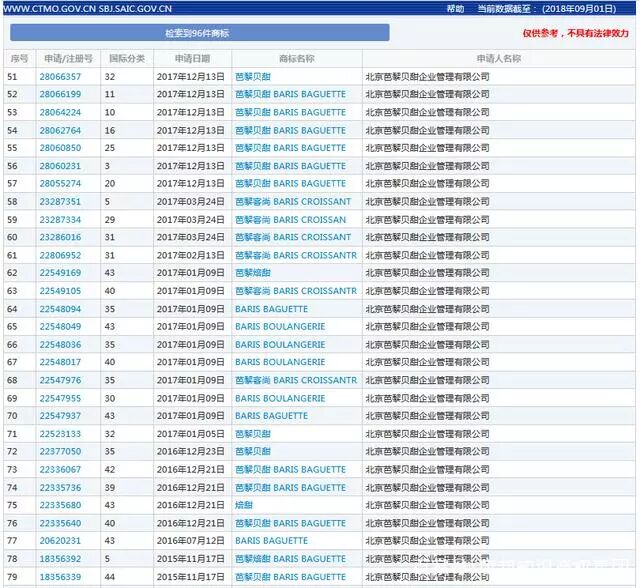The image size is (640, 588).
Task: Open registration number 22547955
Action: [60, 398]
